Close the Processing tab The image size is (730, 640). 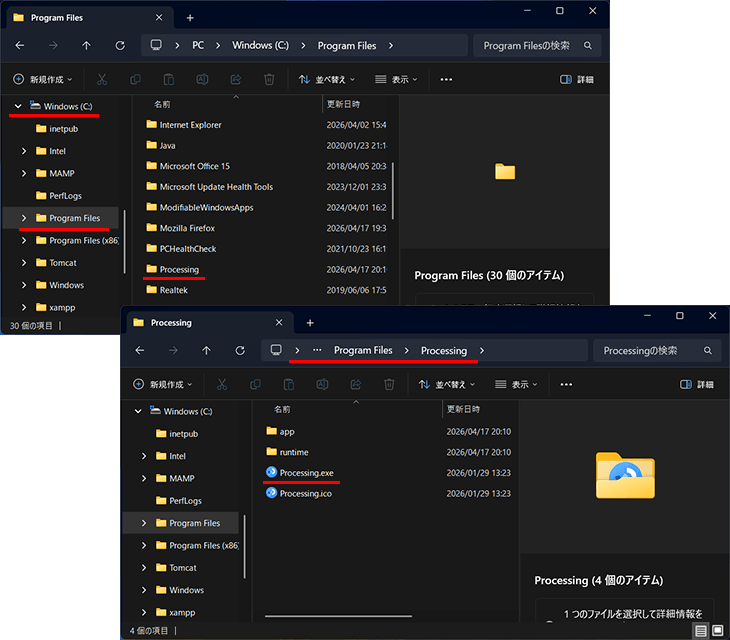click(279, 323)
